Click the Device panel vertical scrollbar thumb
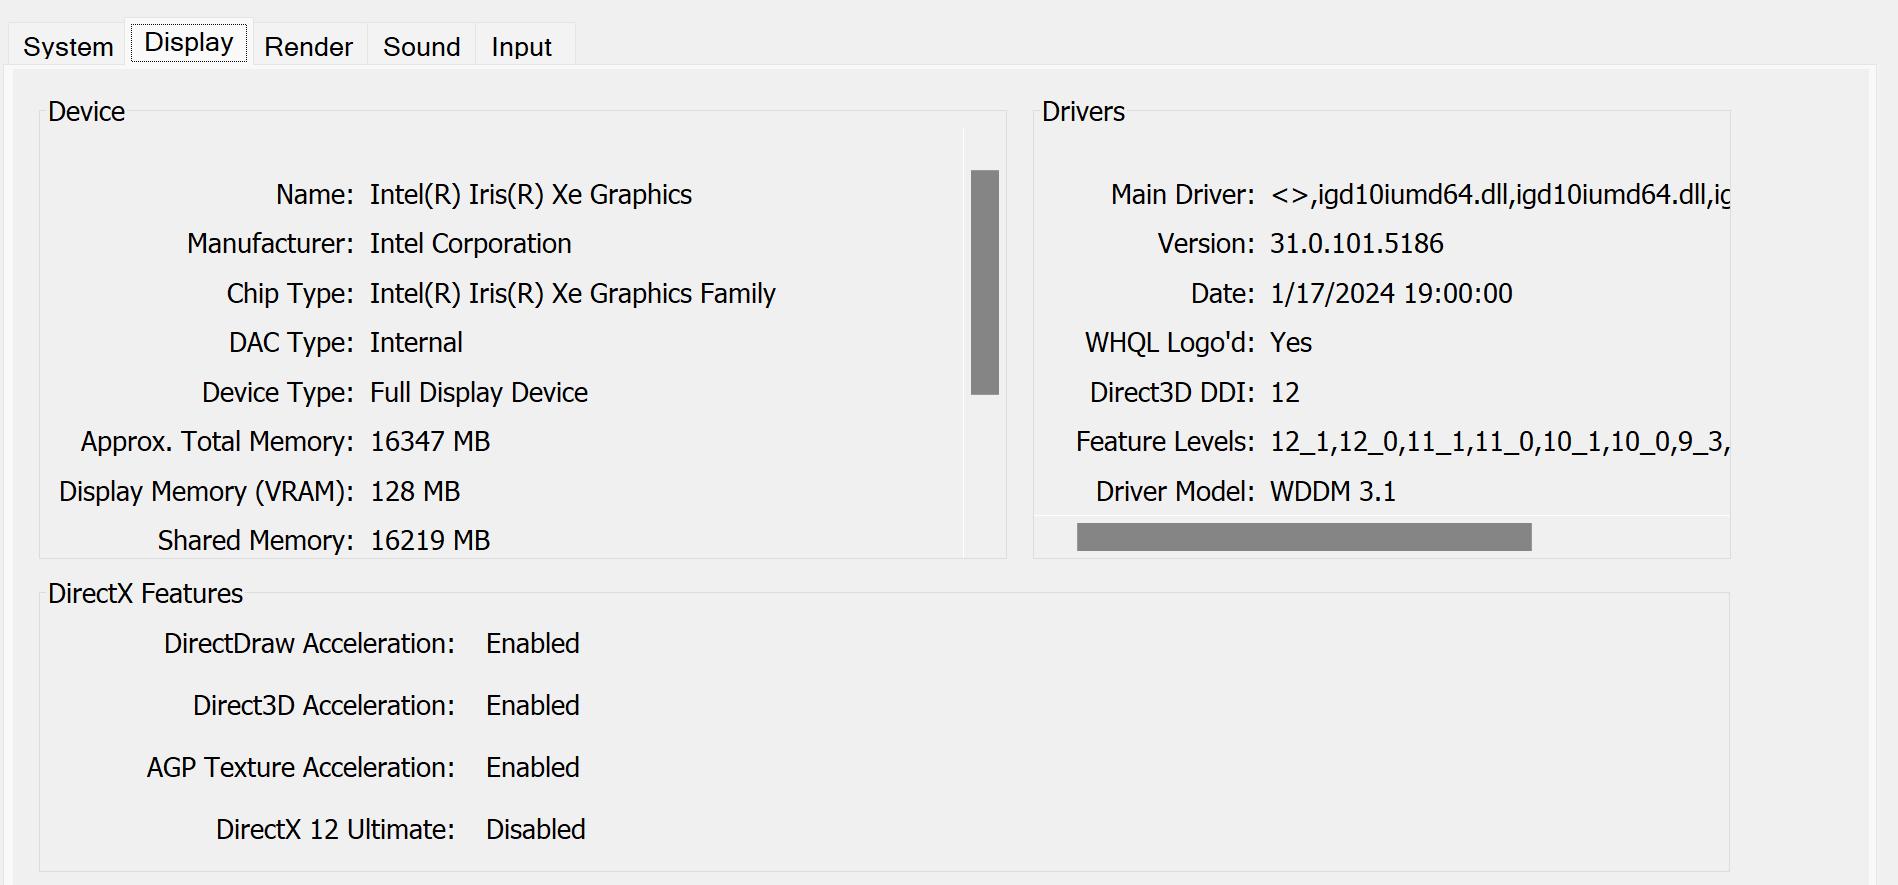 (985, 282)
